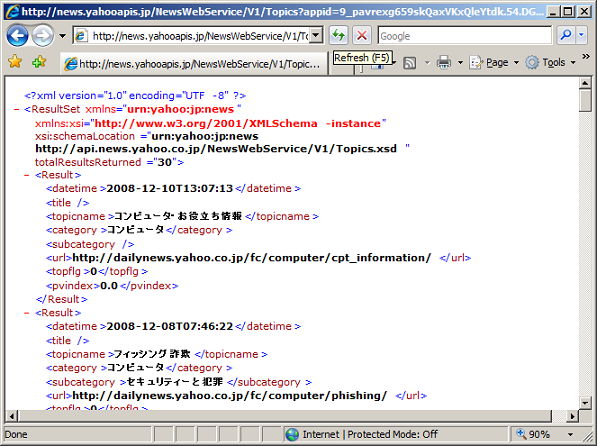This screenshot has height=446, width=597.
Task: Click the horizontal scrollbar right arrow
Action: pyautogui.click(x=572, y=416)
